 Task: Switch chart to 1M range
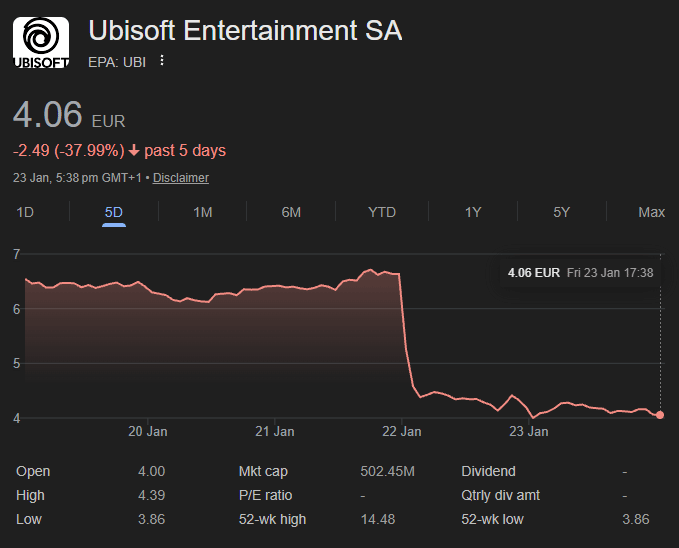(x=202, y=212)
